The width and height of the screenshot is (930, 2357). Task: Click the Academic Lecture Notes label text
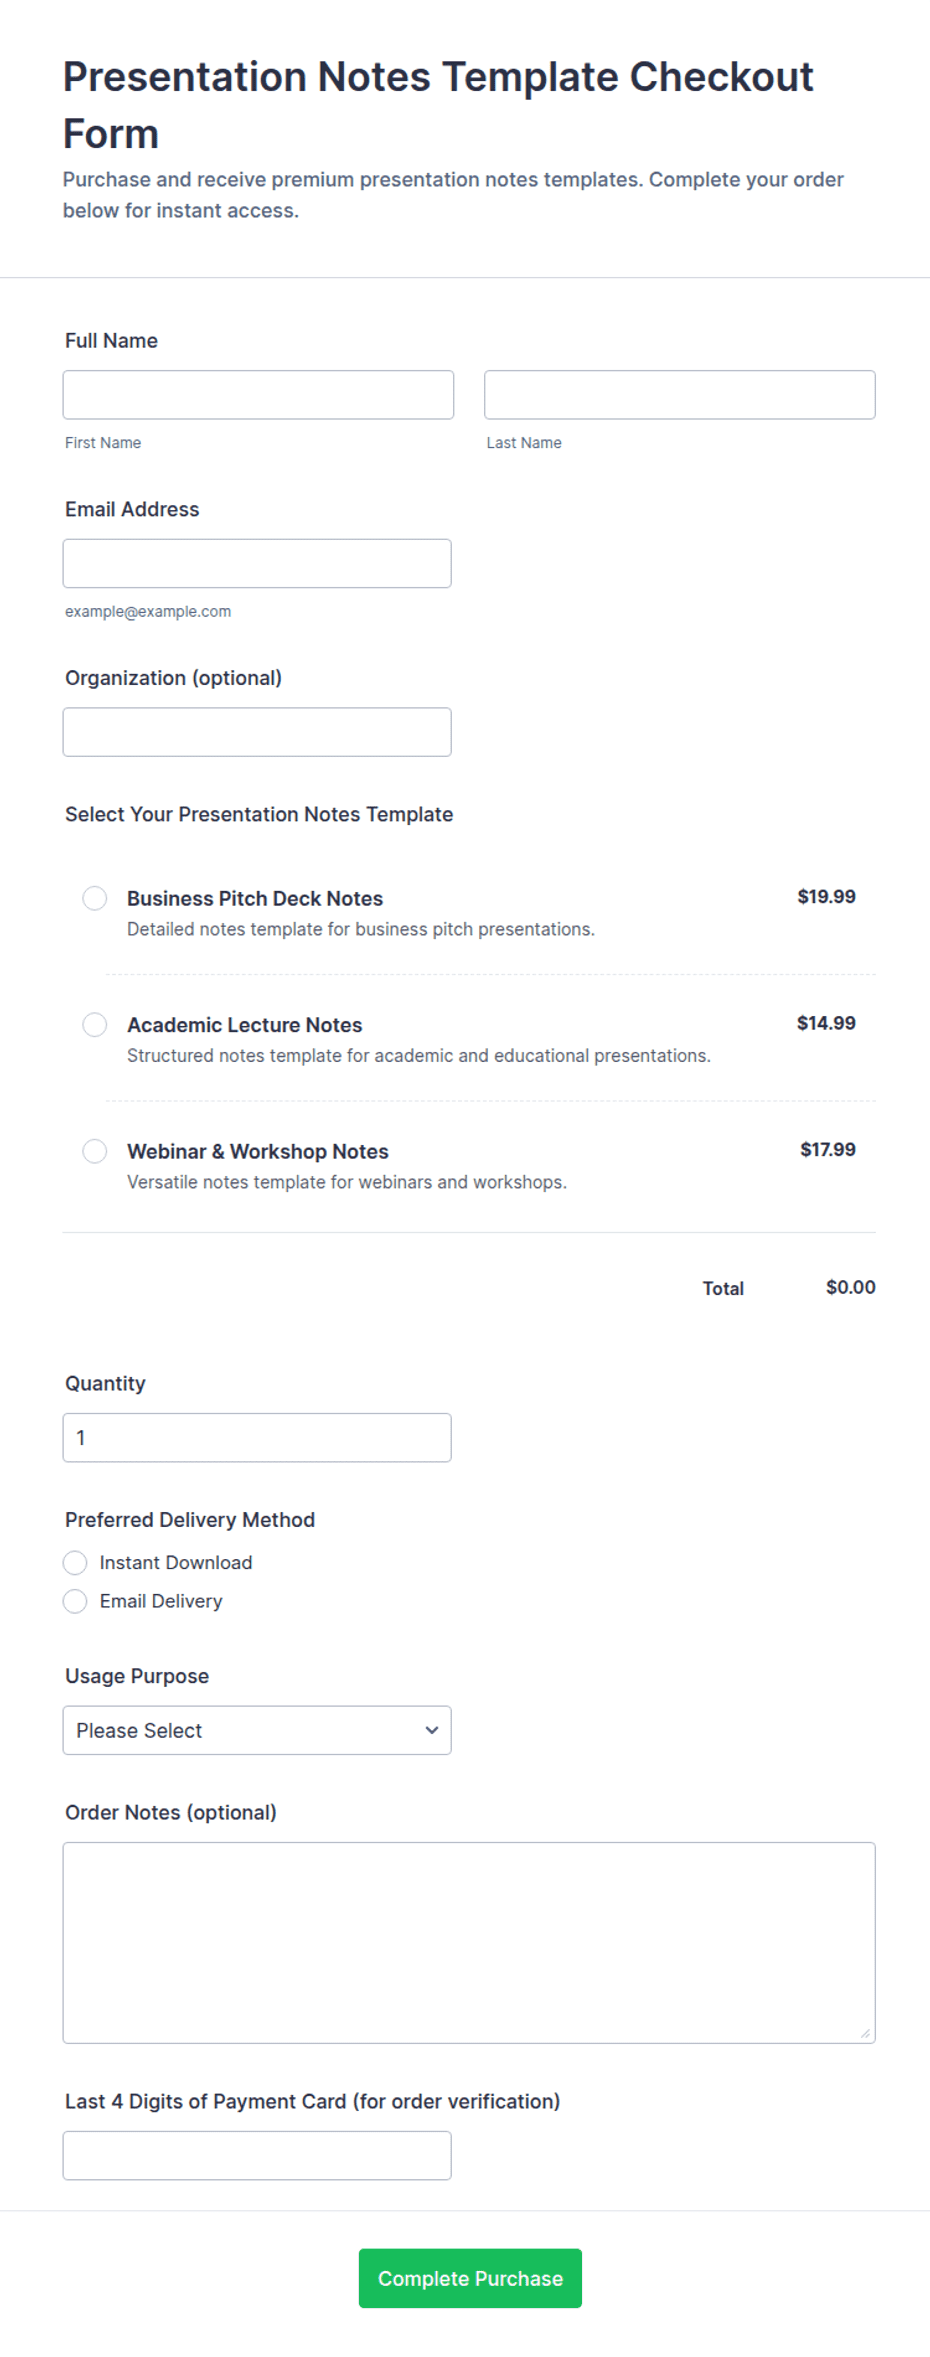point(244,1025)
